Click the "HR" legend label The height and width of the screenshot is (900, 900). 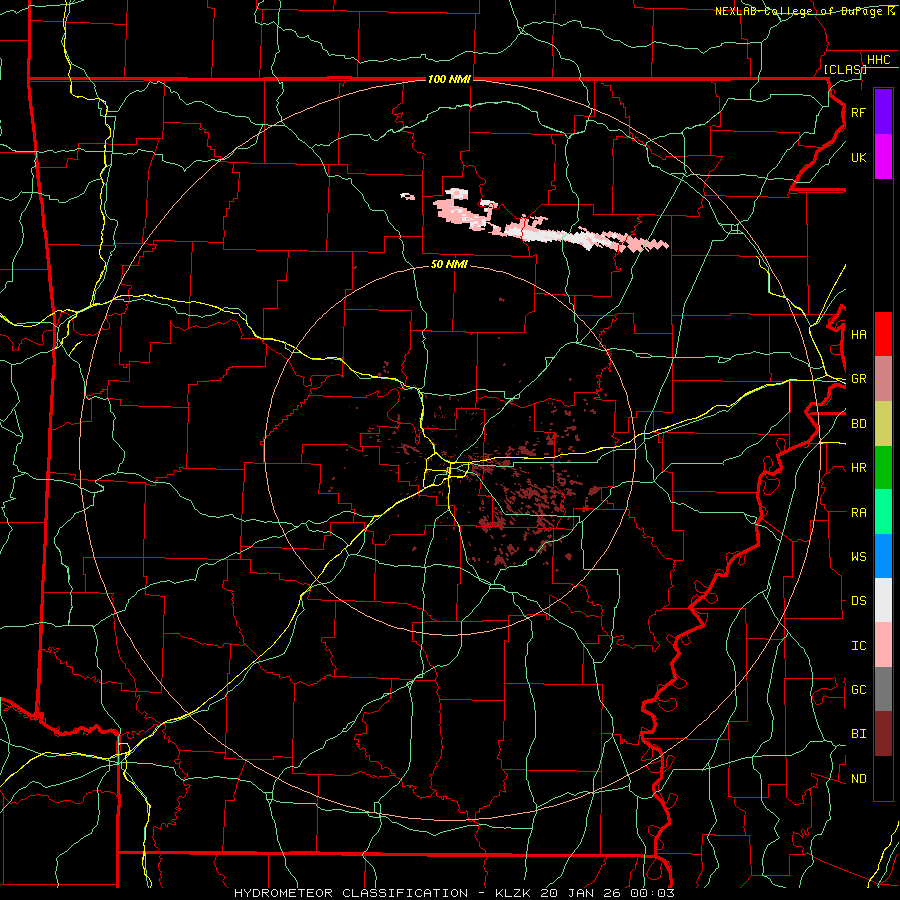pos(858,468)
